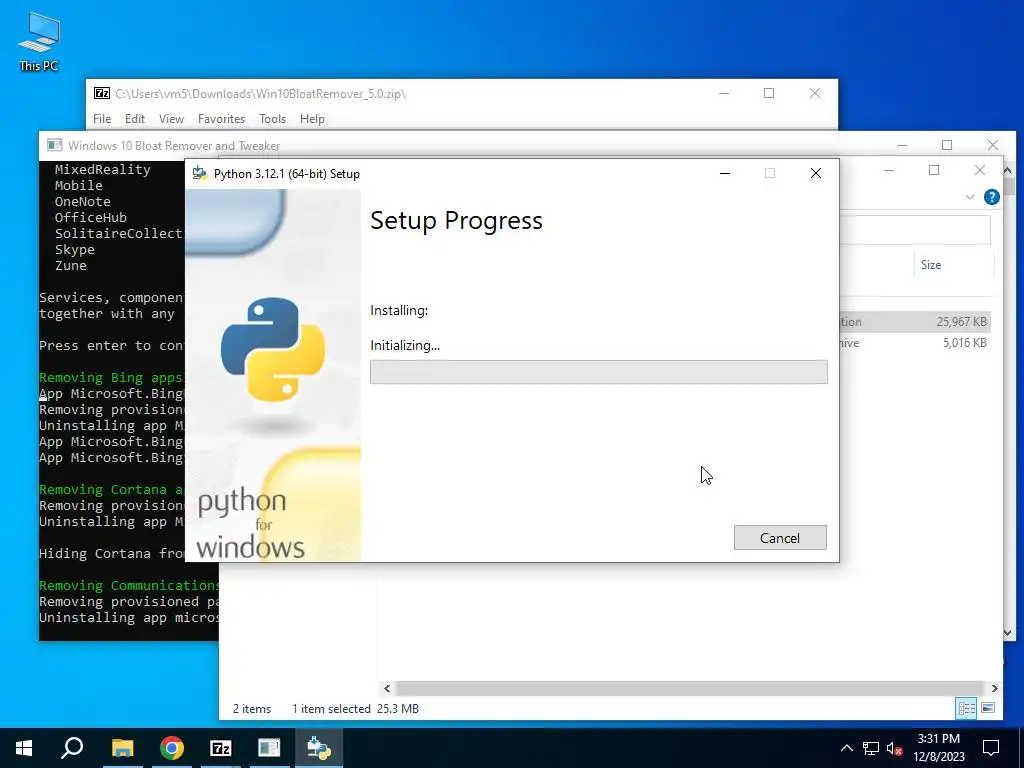This screenshot has width=1024, height=768.
Task: Click the Bloat Remover console title icon
Action: 54,145
